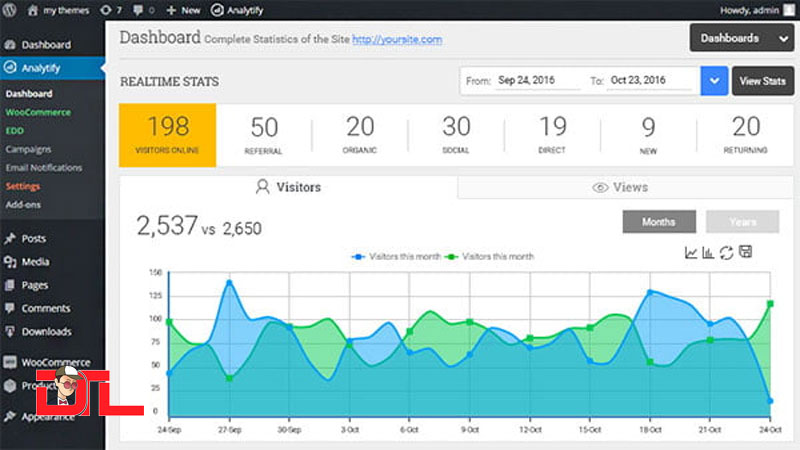Switch chart to line view icon
The image size is (800, 450).
pos(691,253)
